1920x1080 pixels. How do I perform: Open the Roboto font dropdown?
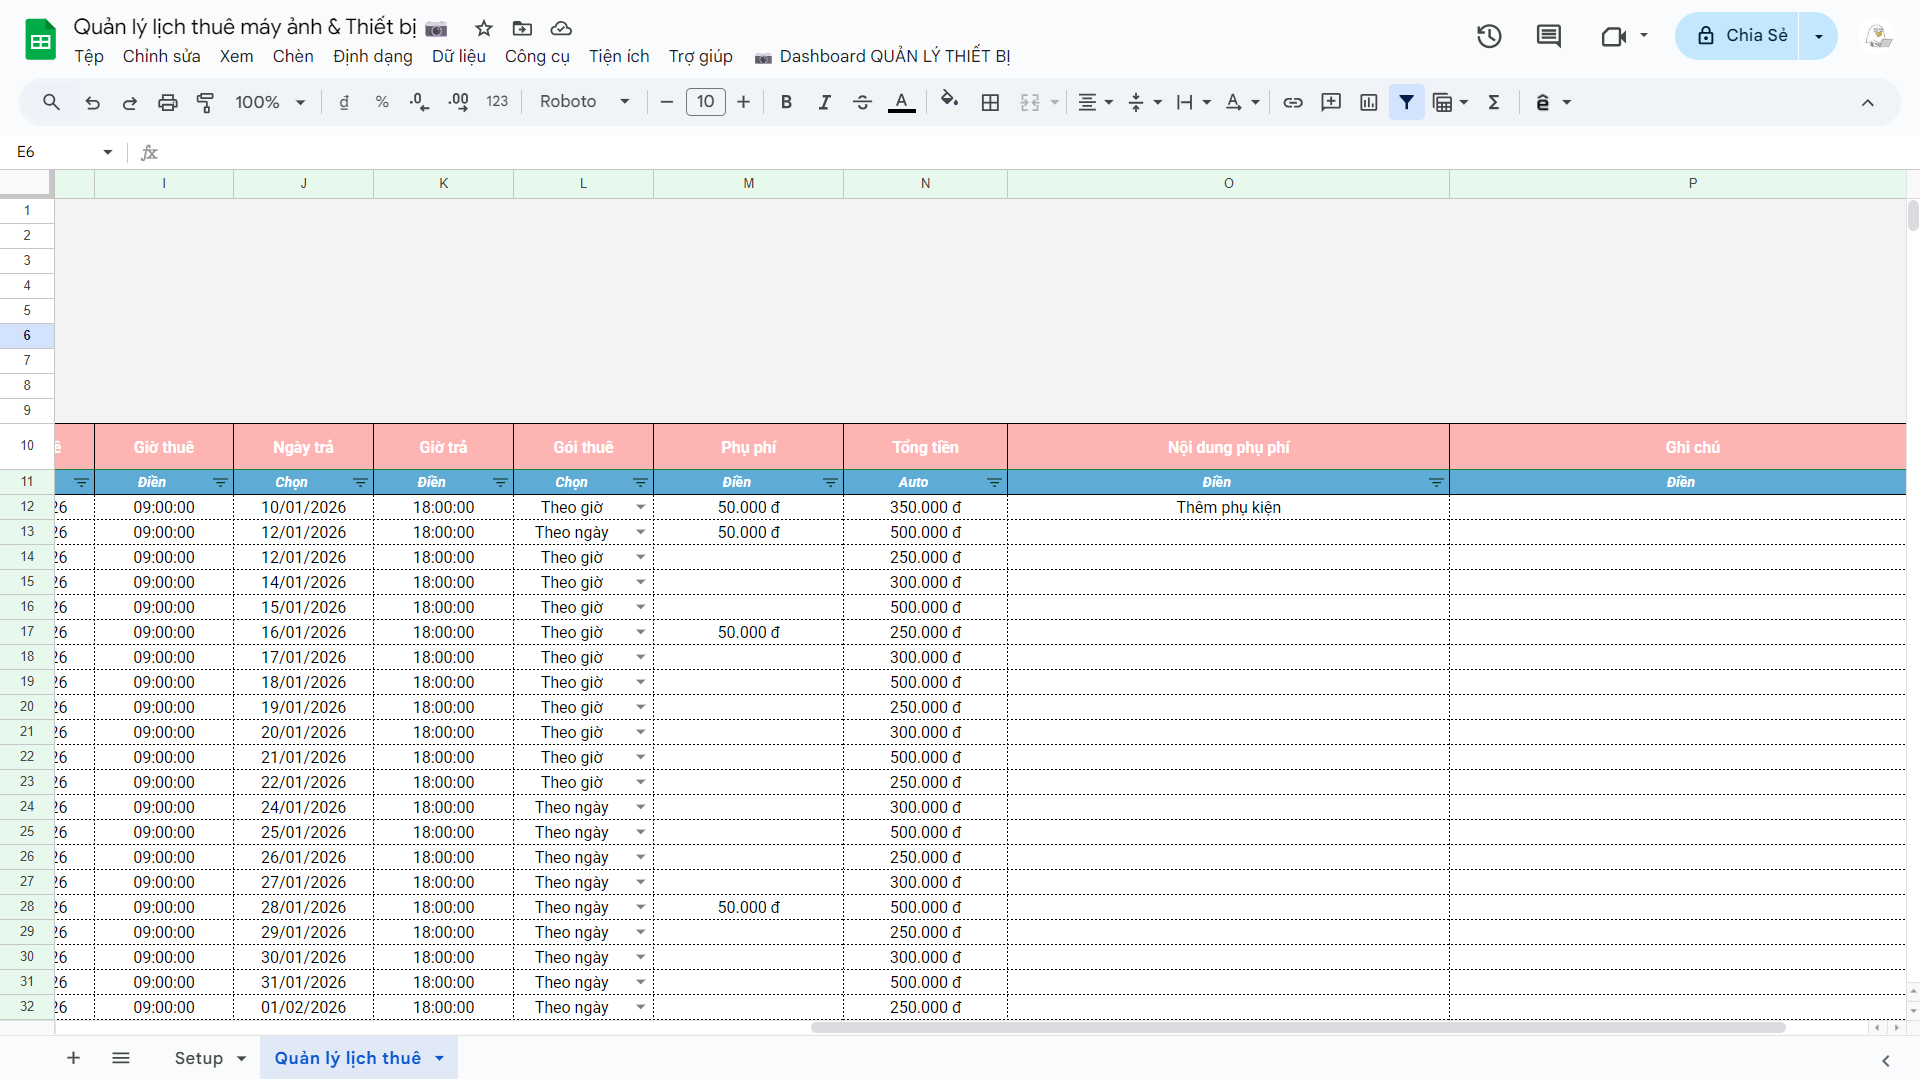click(584, 102)
